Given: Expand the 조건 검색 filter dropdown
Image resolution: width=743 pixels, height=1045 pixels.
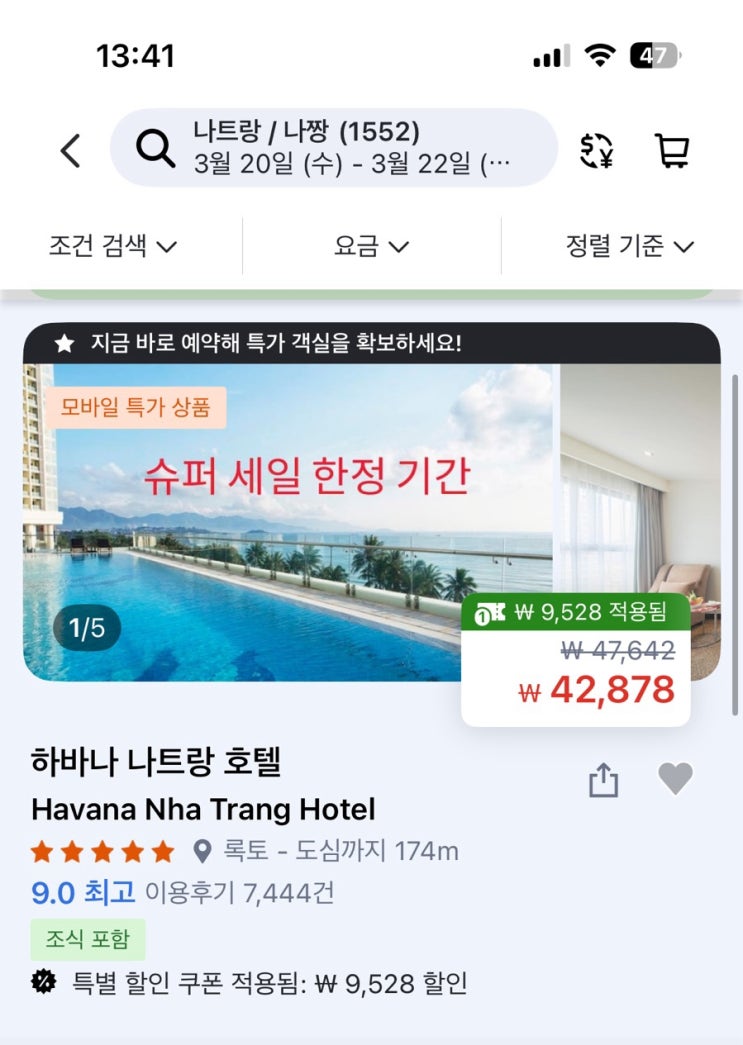Looking at the screenshot, I should [x=113, y=246].
